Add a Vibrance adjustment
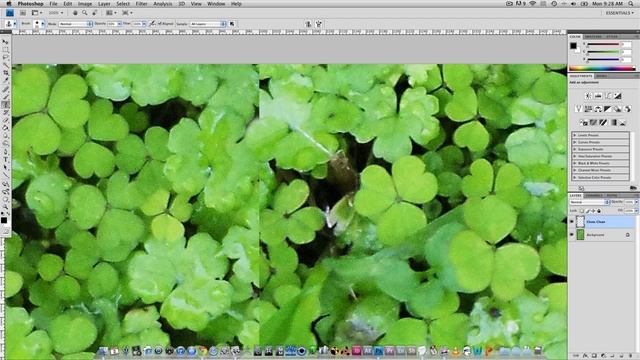This screenshot has width=640, height=360. pyautogui.click(x=578, y=109)
